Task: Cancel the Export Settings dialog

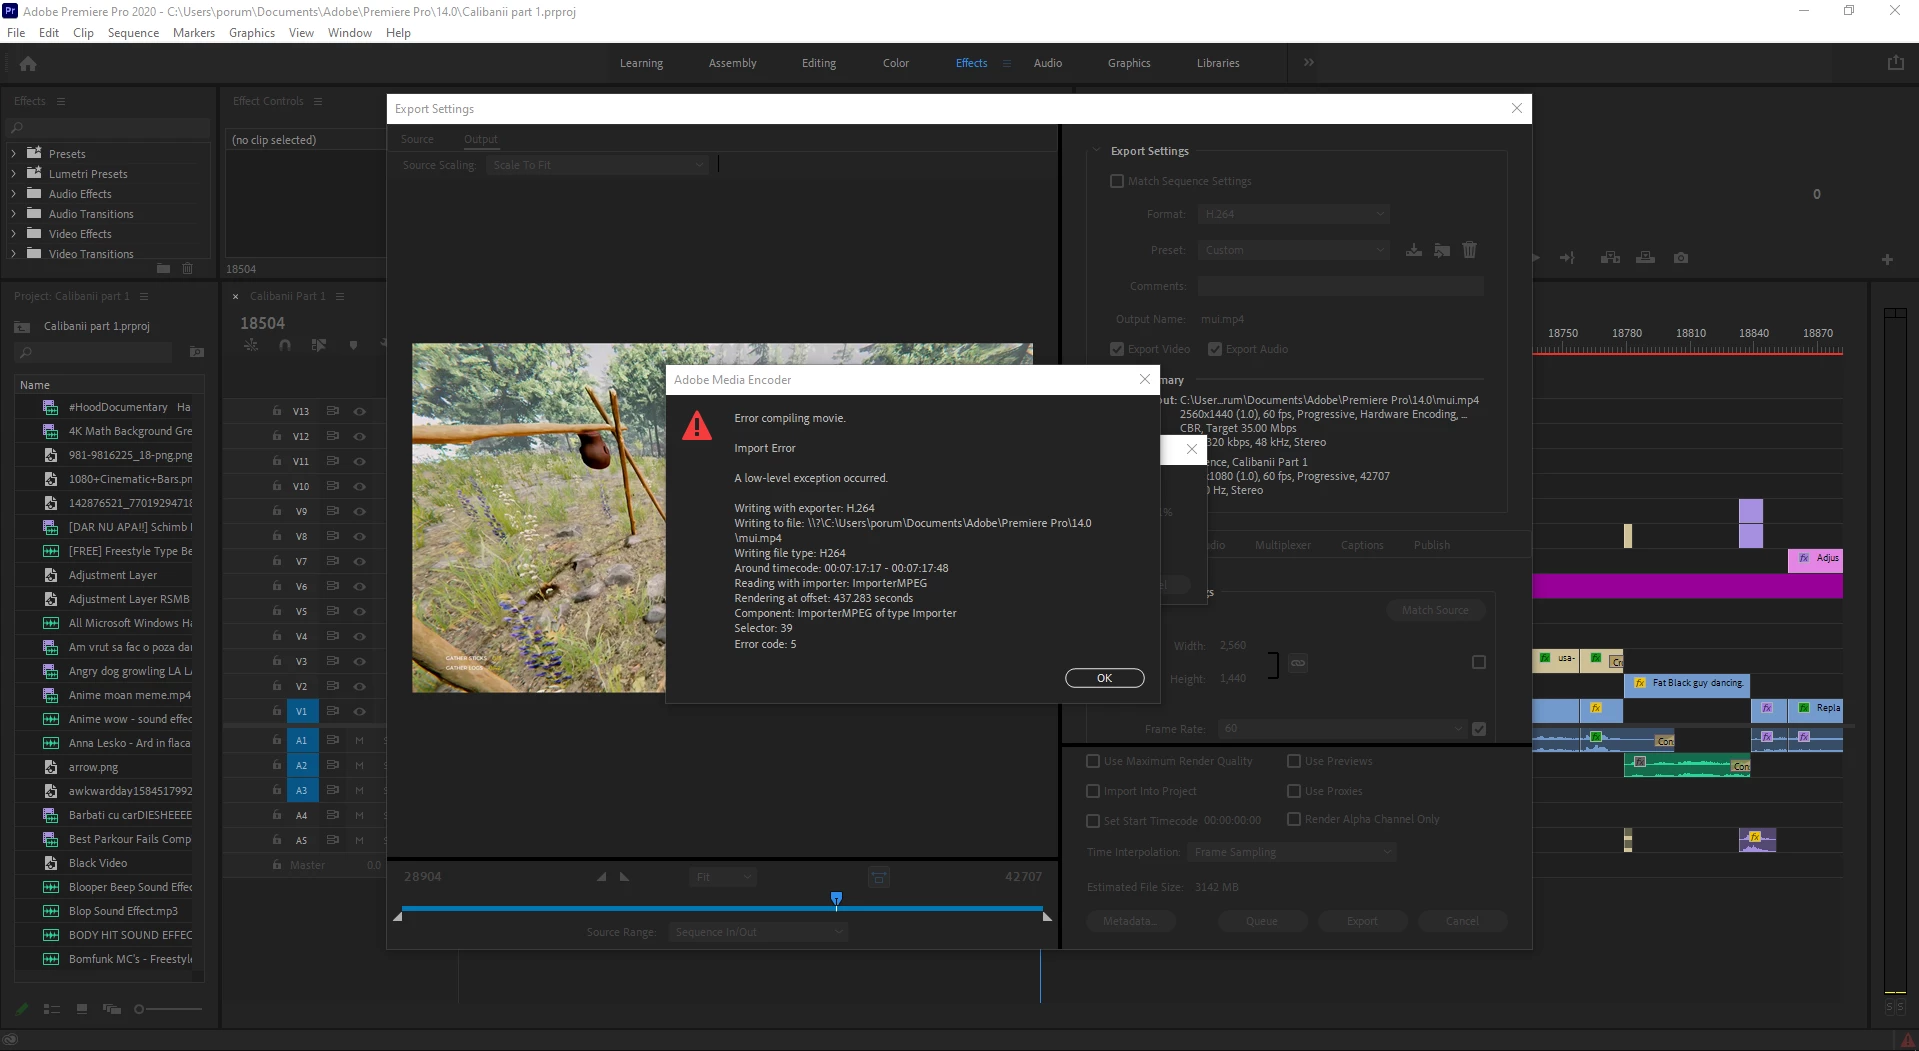Action: coord(1462,921)
